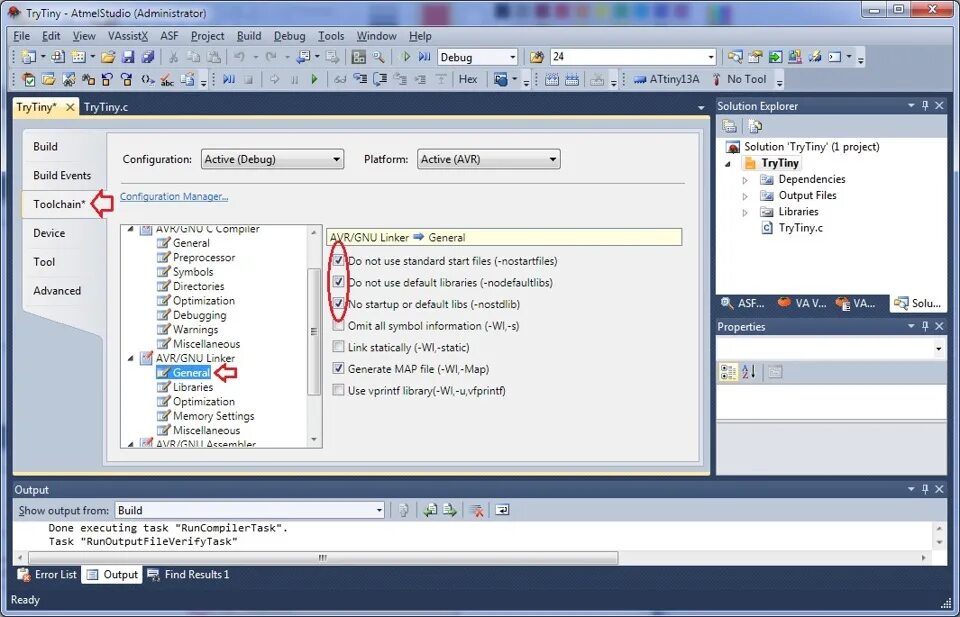Click the No Tool programmer button
Image resolution: width=960 pixels, height=617 pixels.
coord(738,79)
